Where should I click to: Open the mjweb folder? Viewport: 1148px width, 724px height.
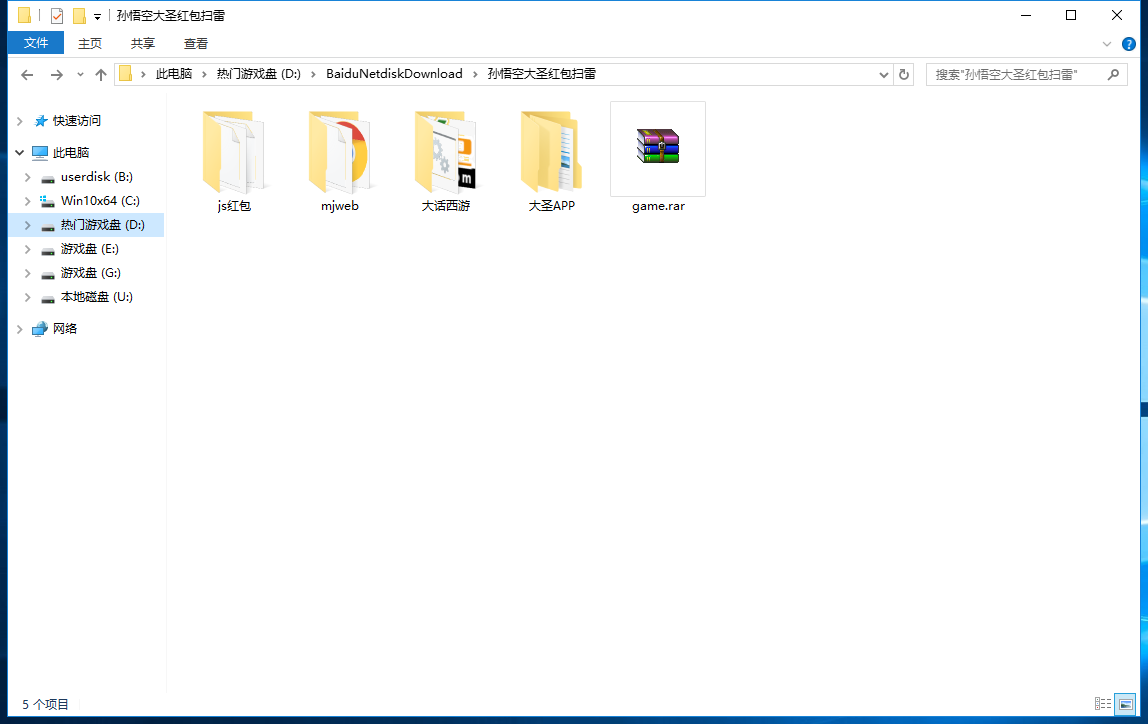click(339, 153)
